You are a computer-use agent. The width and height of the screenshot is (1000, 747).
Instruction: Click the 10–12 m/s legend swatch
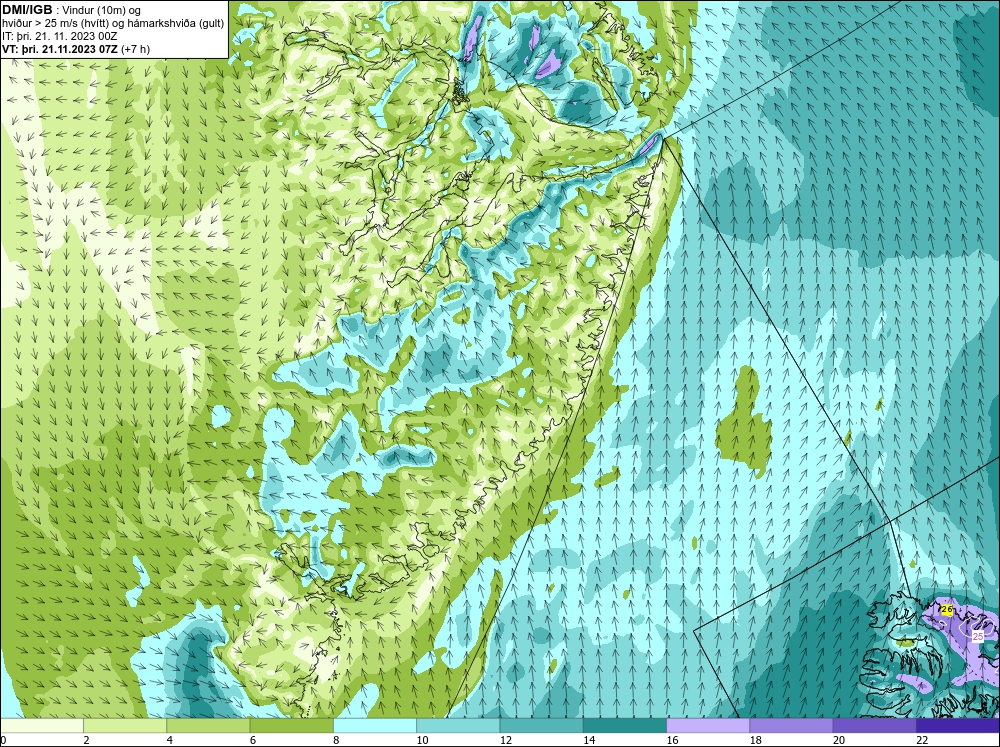pos(458,725)
